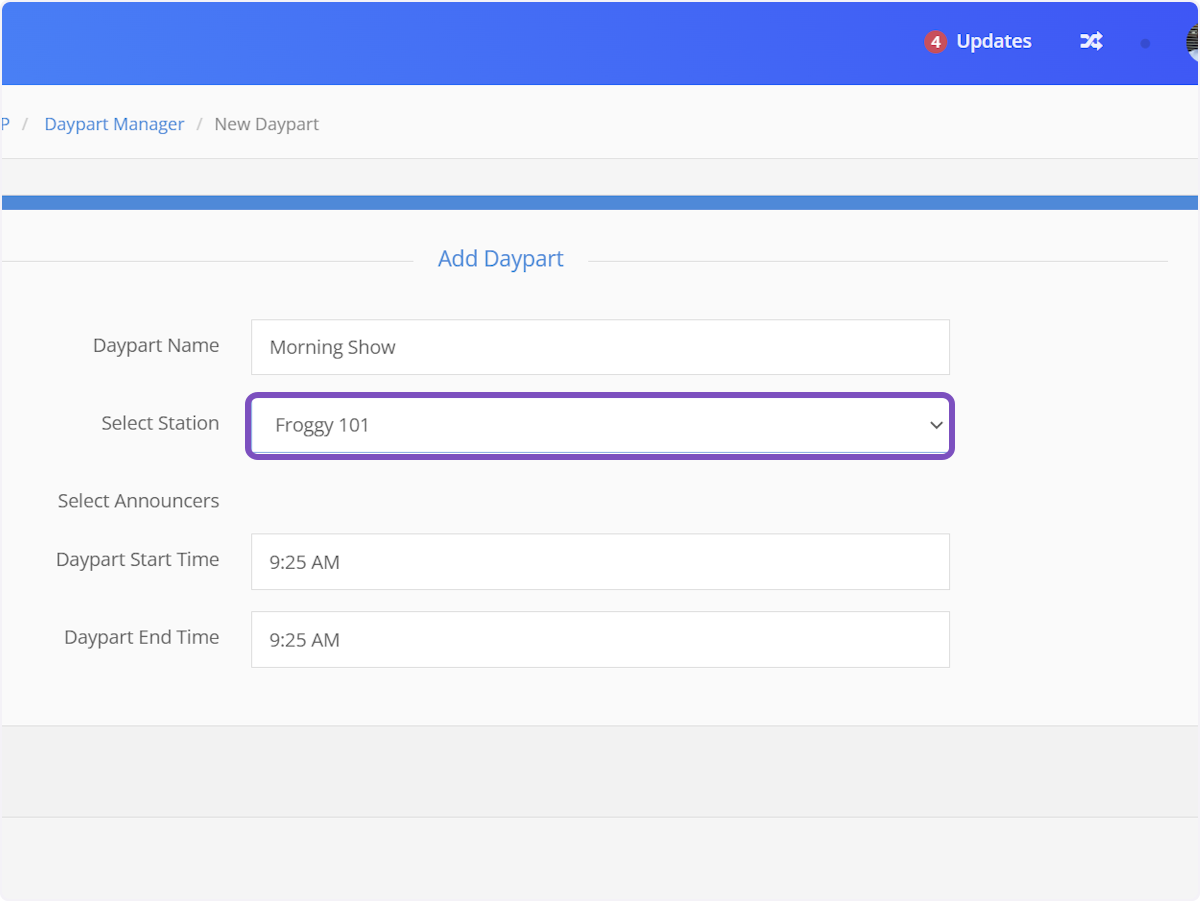
Task: Open the user avatar in the header
Action: pyautogui.click(x=1192, y=42)
